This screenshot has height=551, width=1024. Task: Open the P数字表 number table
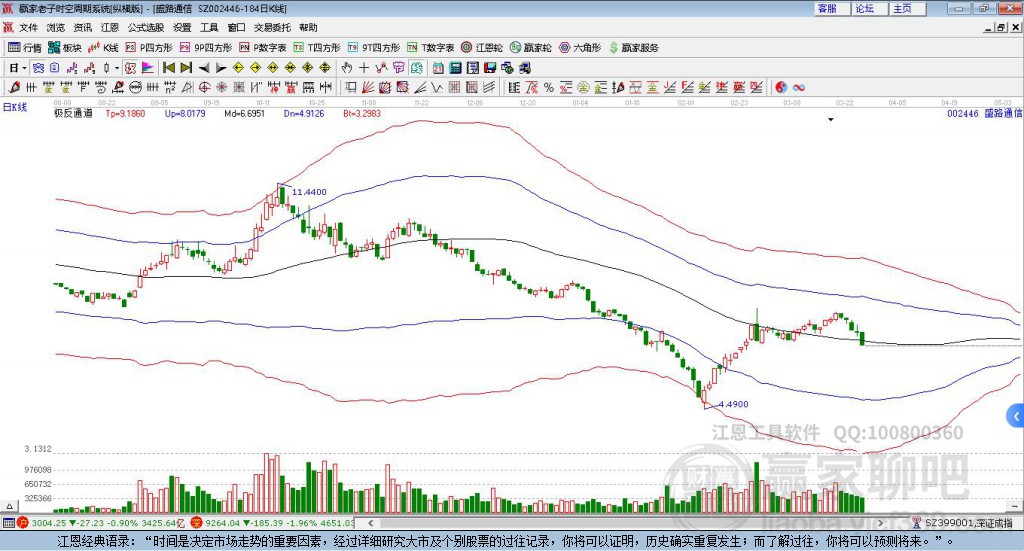pyautogui.click(x=263, y=48)
